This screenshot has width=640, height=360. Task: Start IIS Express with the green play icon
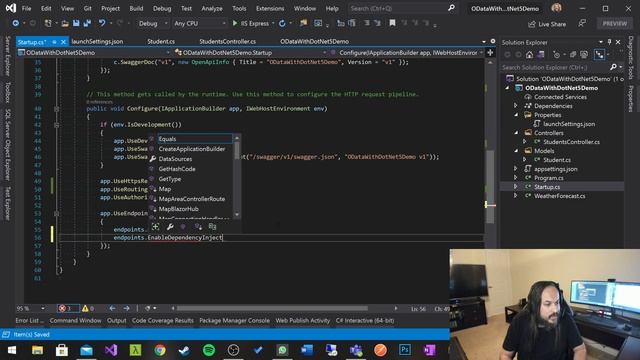(235, 24)
